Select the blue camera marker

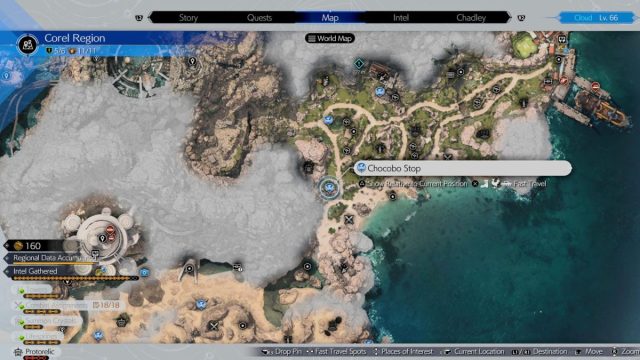[144, 272]
